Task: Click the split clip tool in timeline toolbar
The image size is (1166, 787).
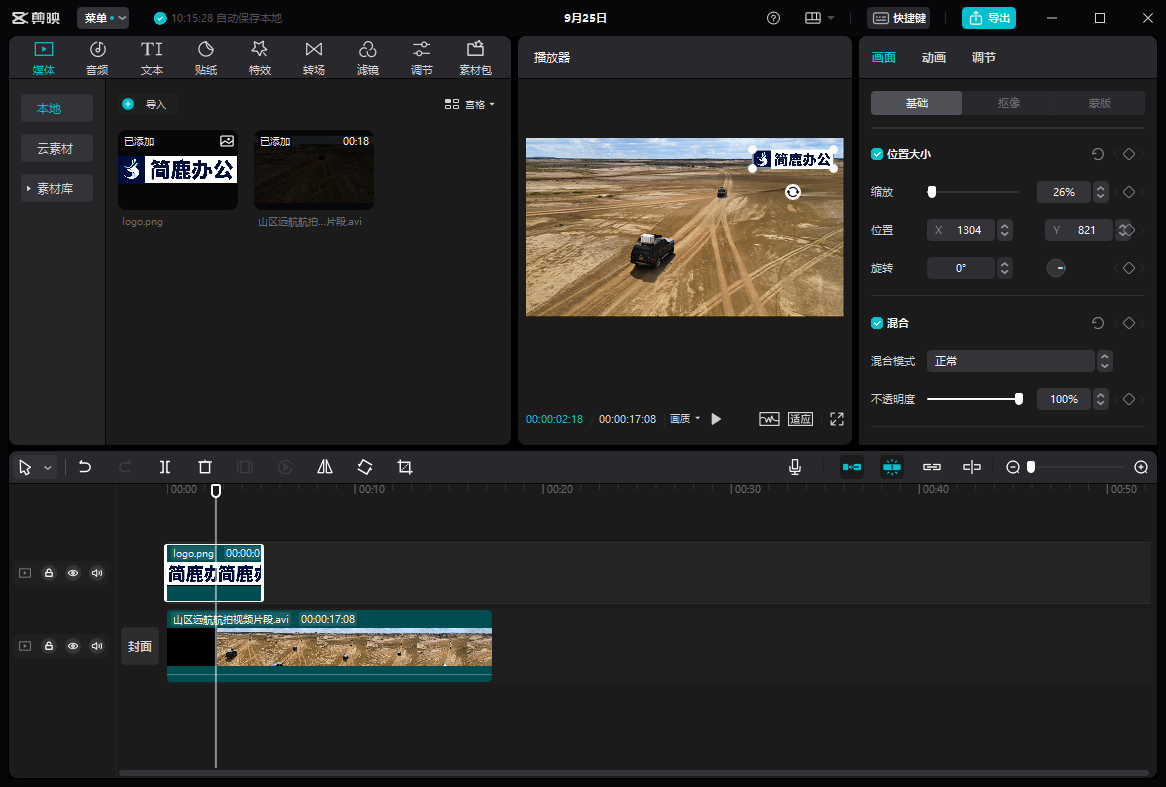Action: pos(165,467)
